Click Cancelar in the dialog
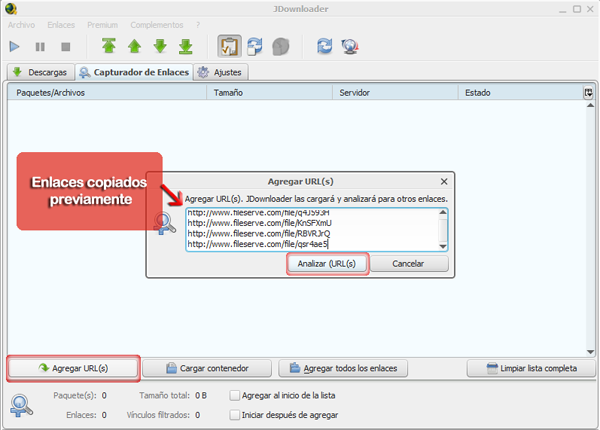This screenshot has width=600, height=430. (x=409, y=264)
